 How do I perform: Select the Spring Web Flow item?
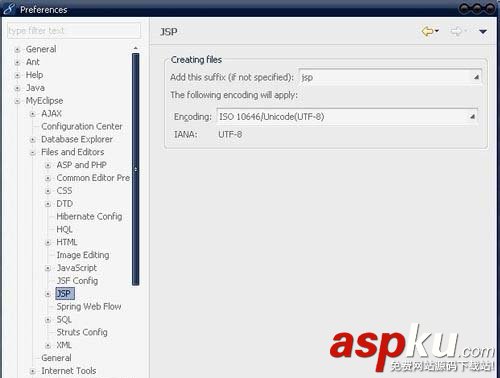[x=89, y=306]
